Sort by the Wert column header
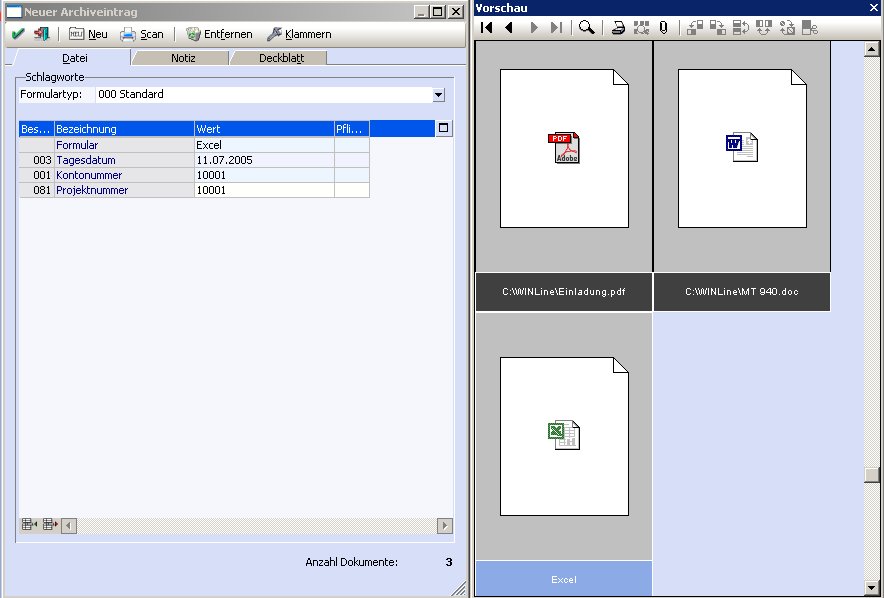Image resolution: width=884 pixels, height=598 pixels. pos(264,129)
